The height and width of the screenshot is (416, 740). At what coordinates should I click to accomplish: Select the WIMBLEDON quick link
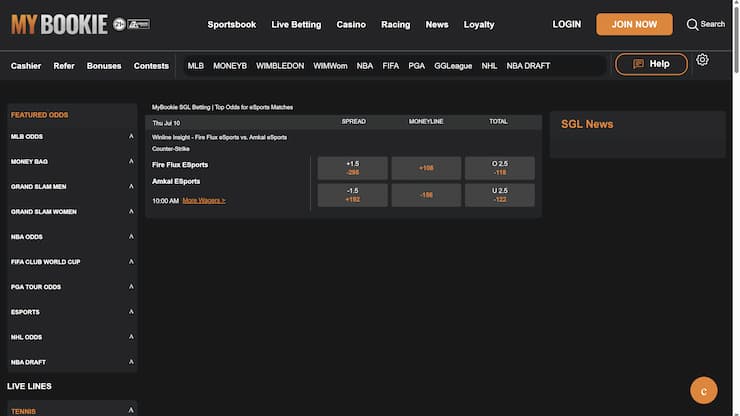[x=280, y=66]
